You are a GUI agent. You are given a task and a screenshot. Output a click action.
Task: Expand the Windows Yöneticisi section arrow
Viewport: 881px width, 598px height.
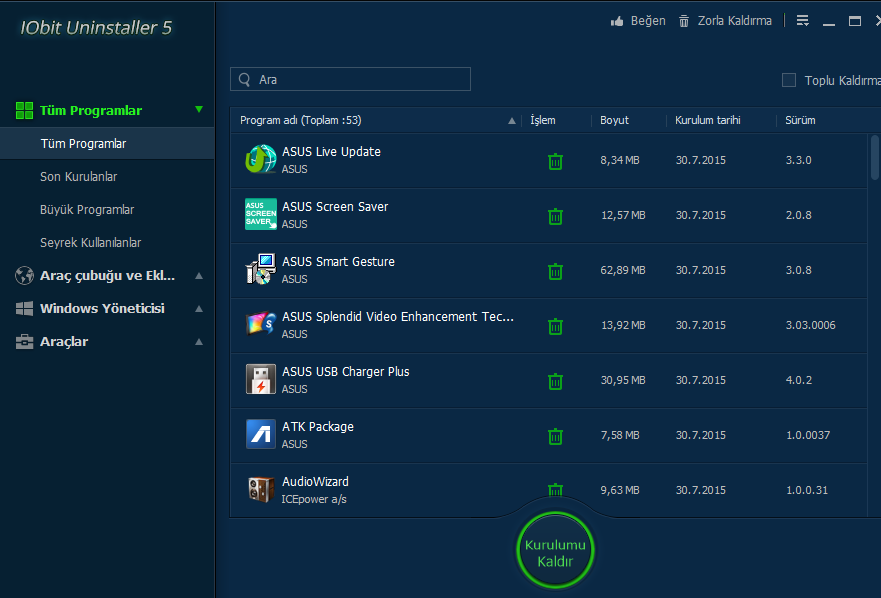coord(199,309)
